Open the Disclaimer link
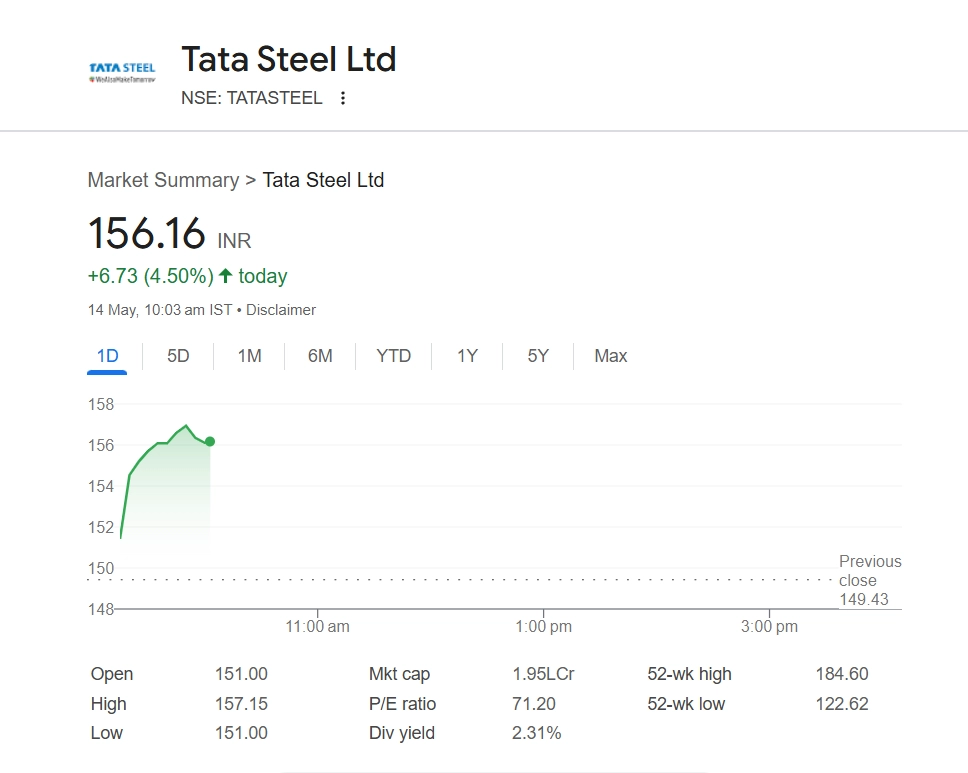This screenshot has width=968, height=773. pos(281,310)
